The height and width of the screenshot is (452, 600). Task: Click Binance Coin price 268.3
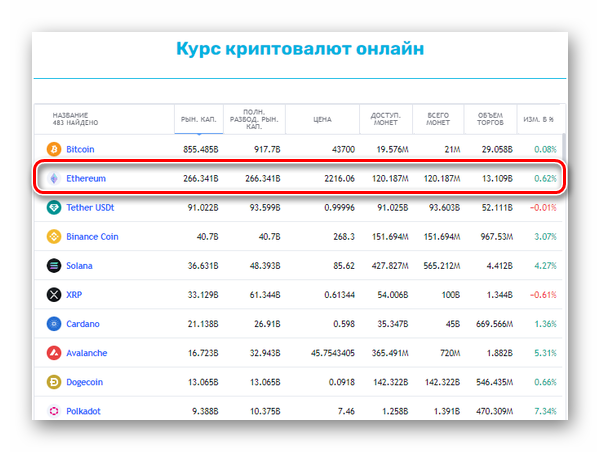[x=344, y=237]
